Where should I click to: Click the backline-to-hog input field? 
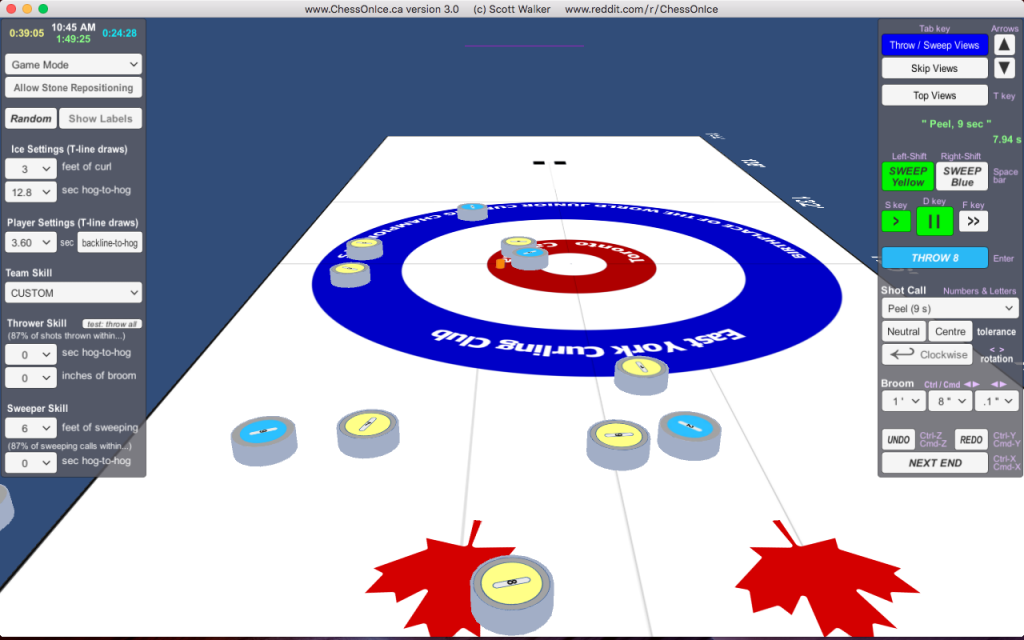pos(109,242)
